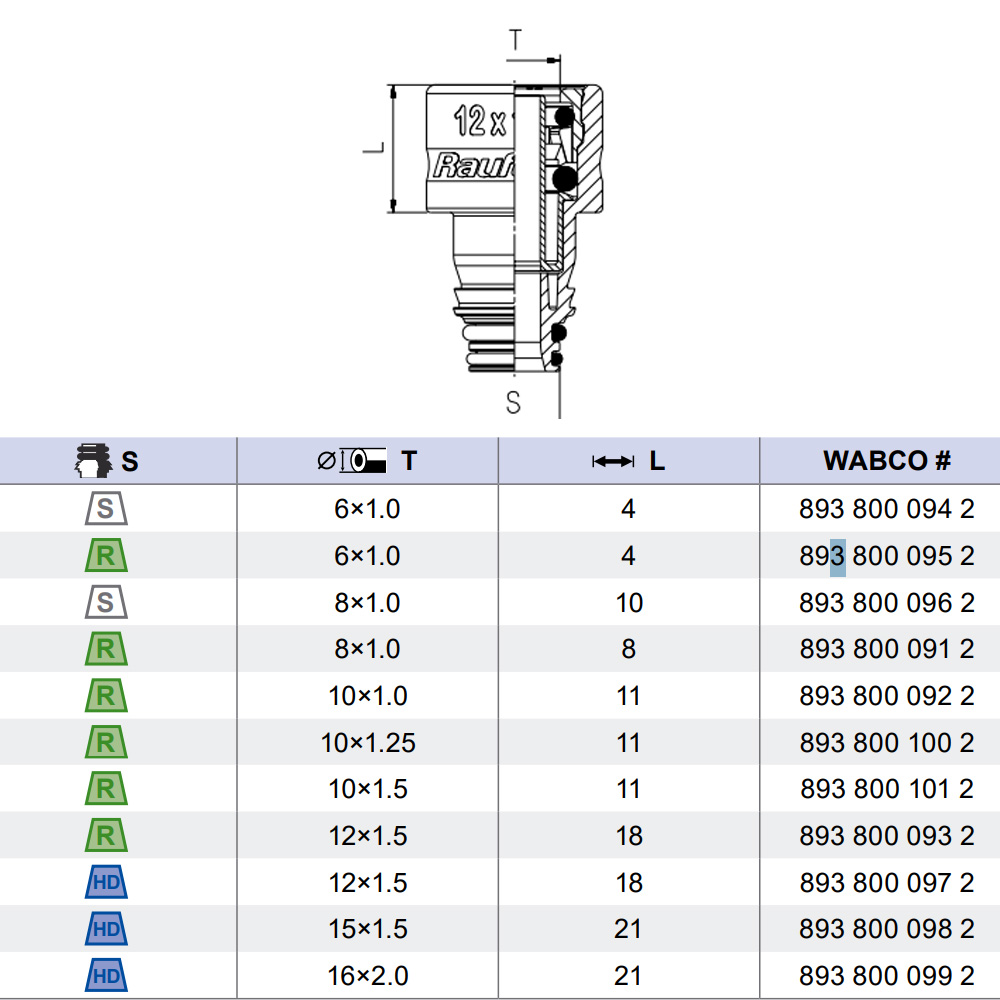Click the green R badge in the 10×1.25 row
Viewport: 1000px width, 1000px height.
tap(106, 743)
